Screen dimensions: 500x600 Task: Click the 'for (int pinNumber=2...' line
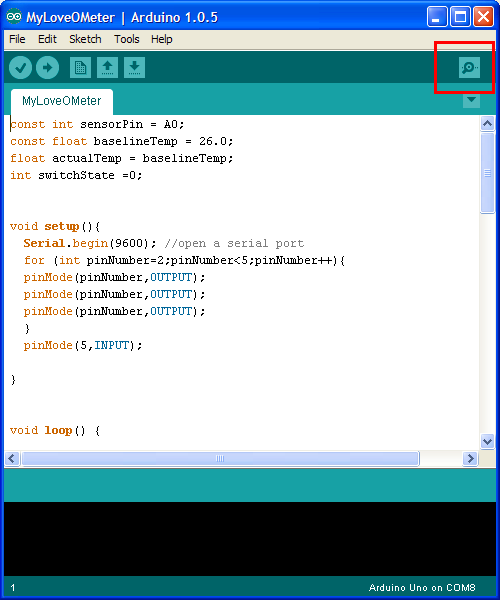(184, 261)
